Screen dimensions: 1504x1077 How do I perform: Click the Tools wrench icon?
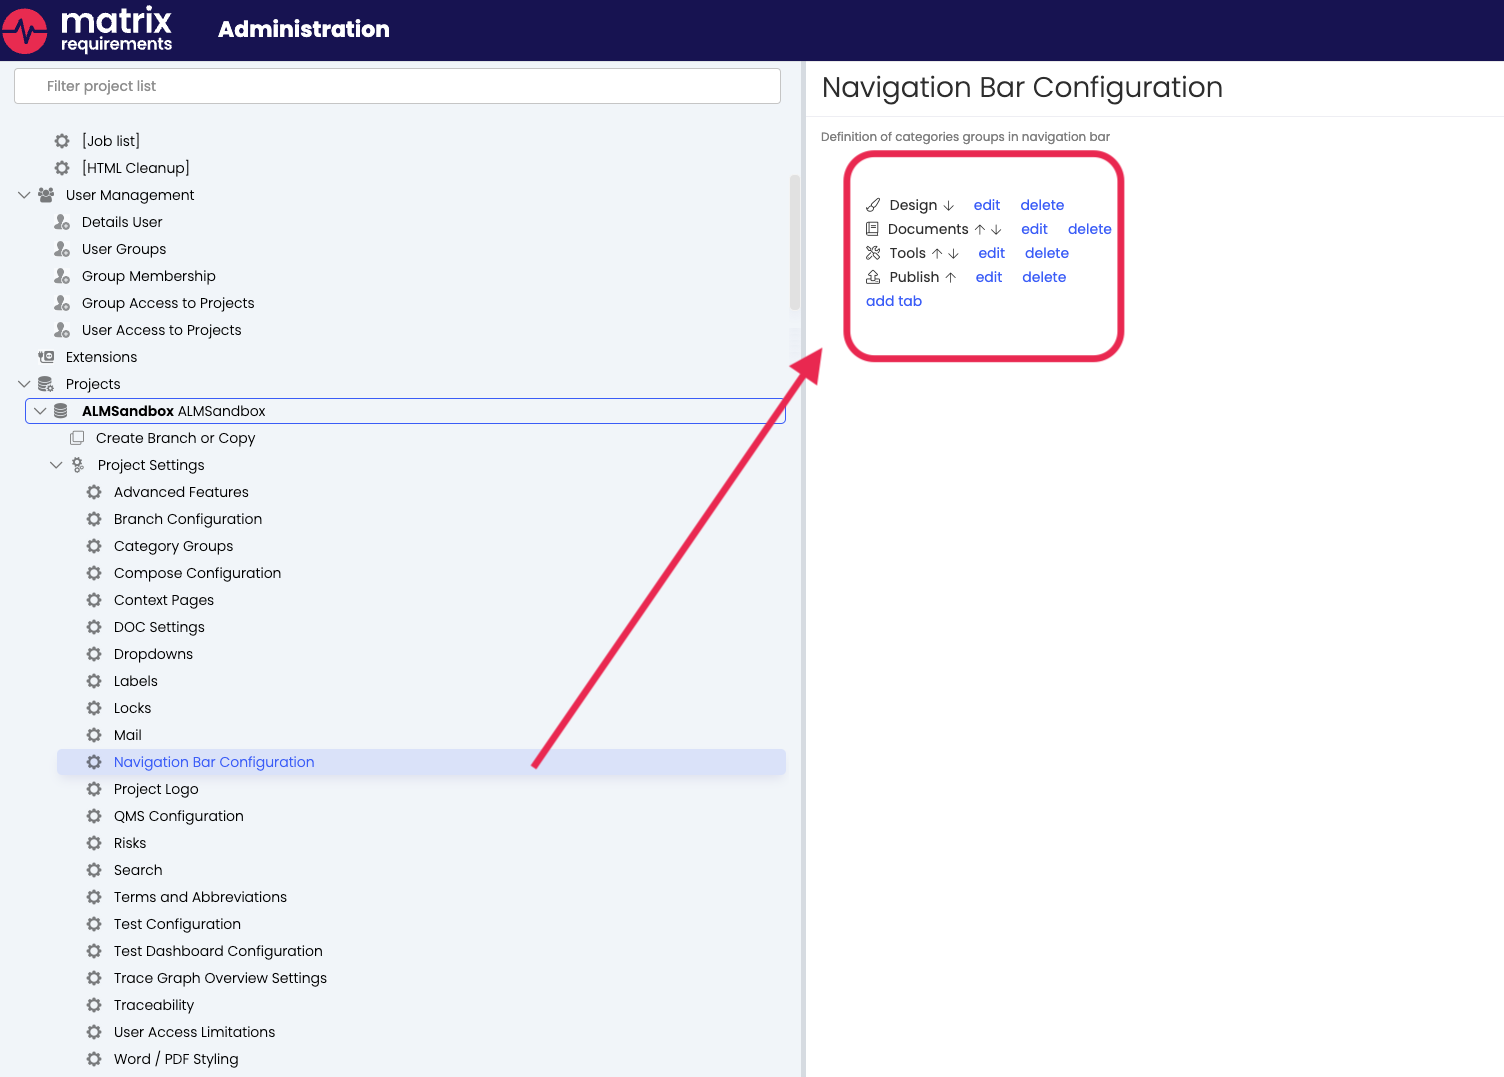point(873,253)
